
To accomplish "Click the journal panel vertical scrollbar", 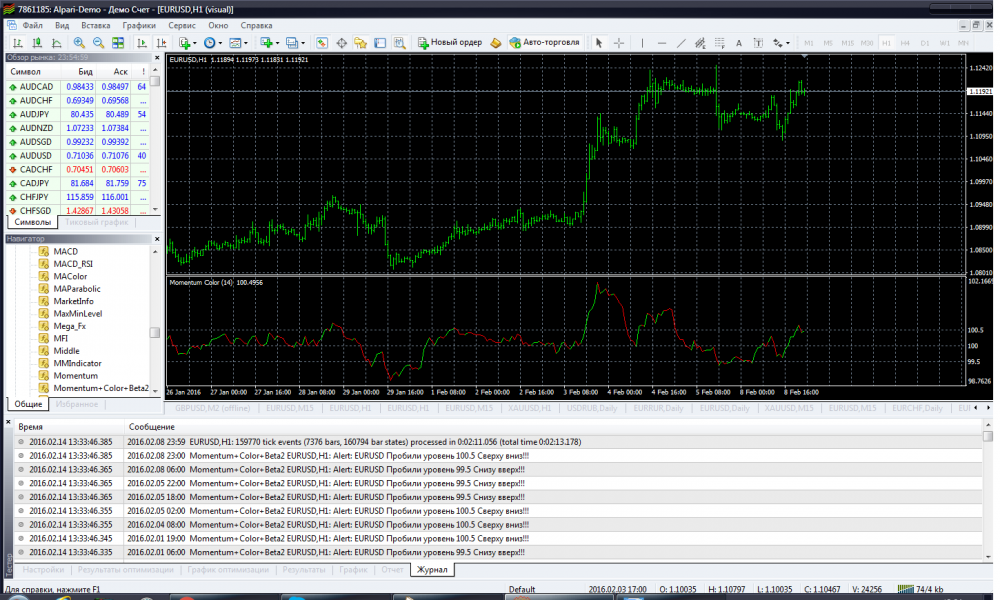I will (988, 491).
